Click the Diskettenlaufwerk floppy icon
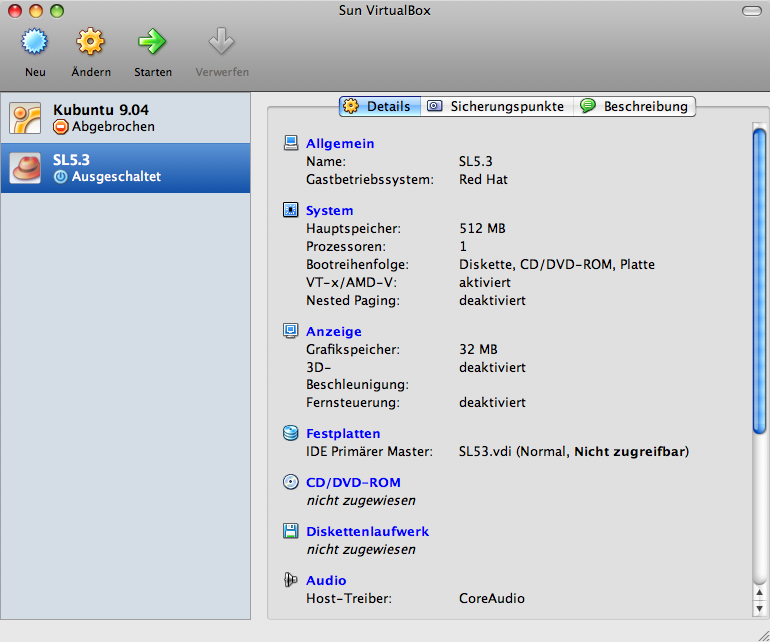This screenshot has height=642, width=770. coord(291,531)
